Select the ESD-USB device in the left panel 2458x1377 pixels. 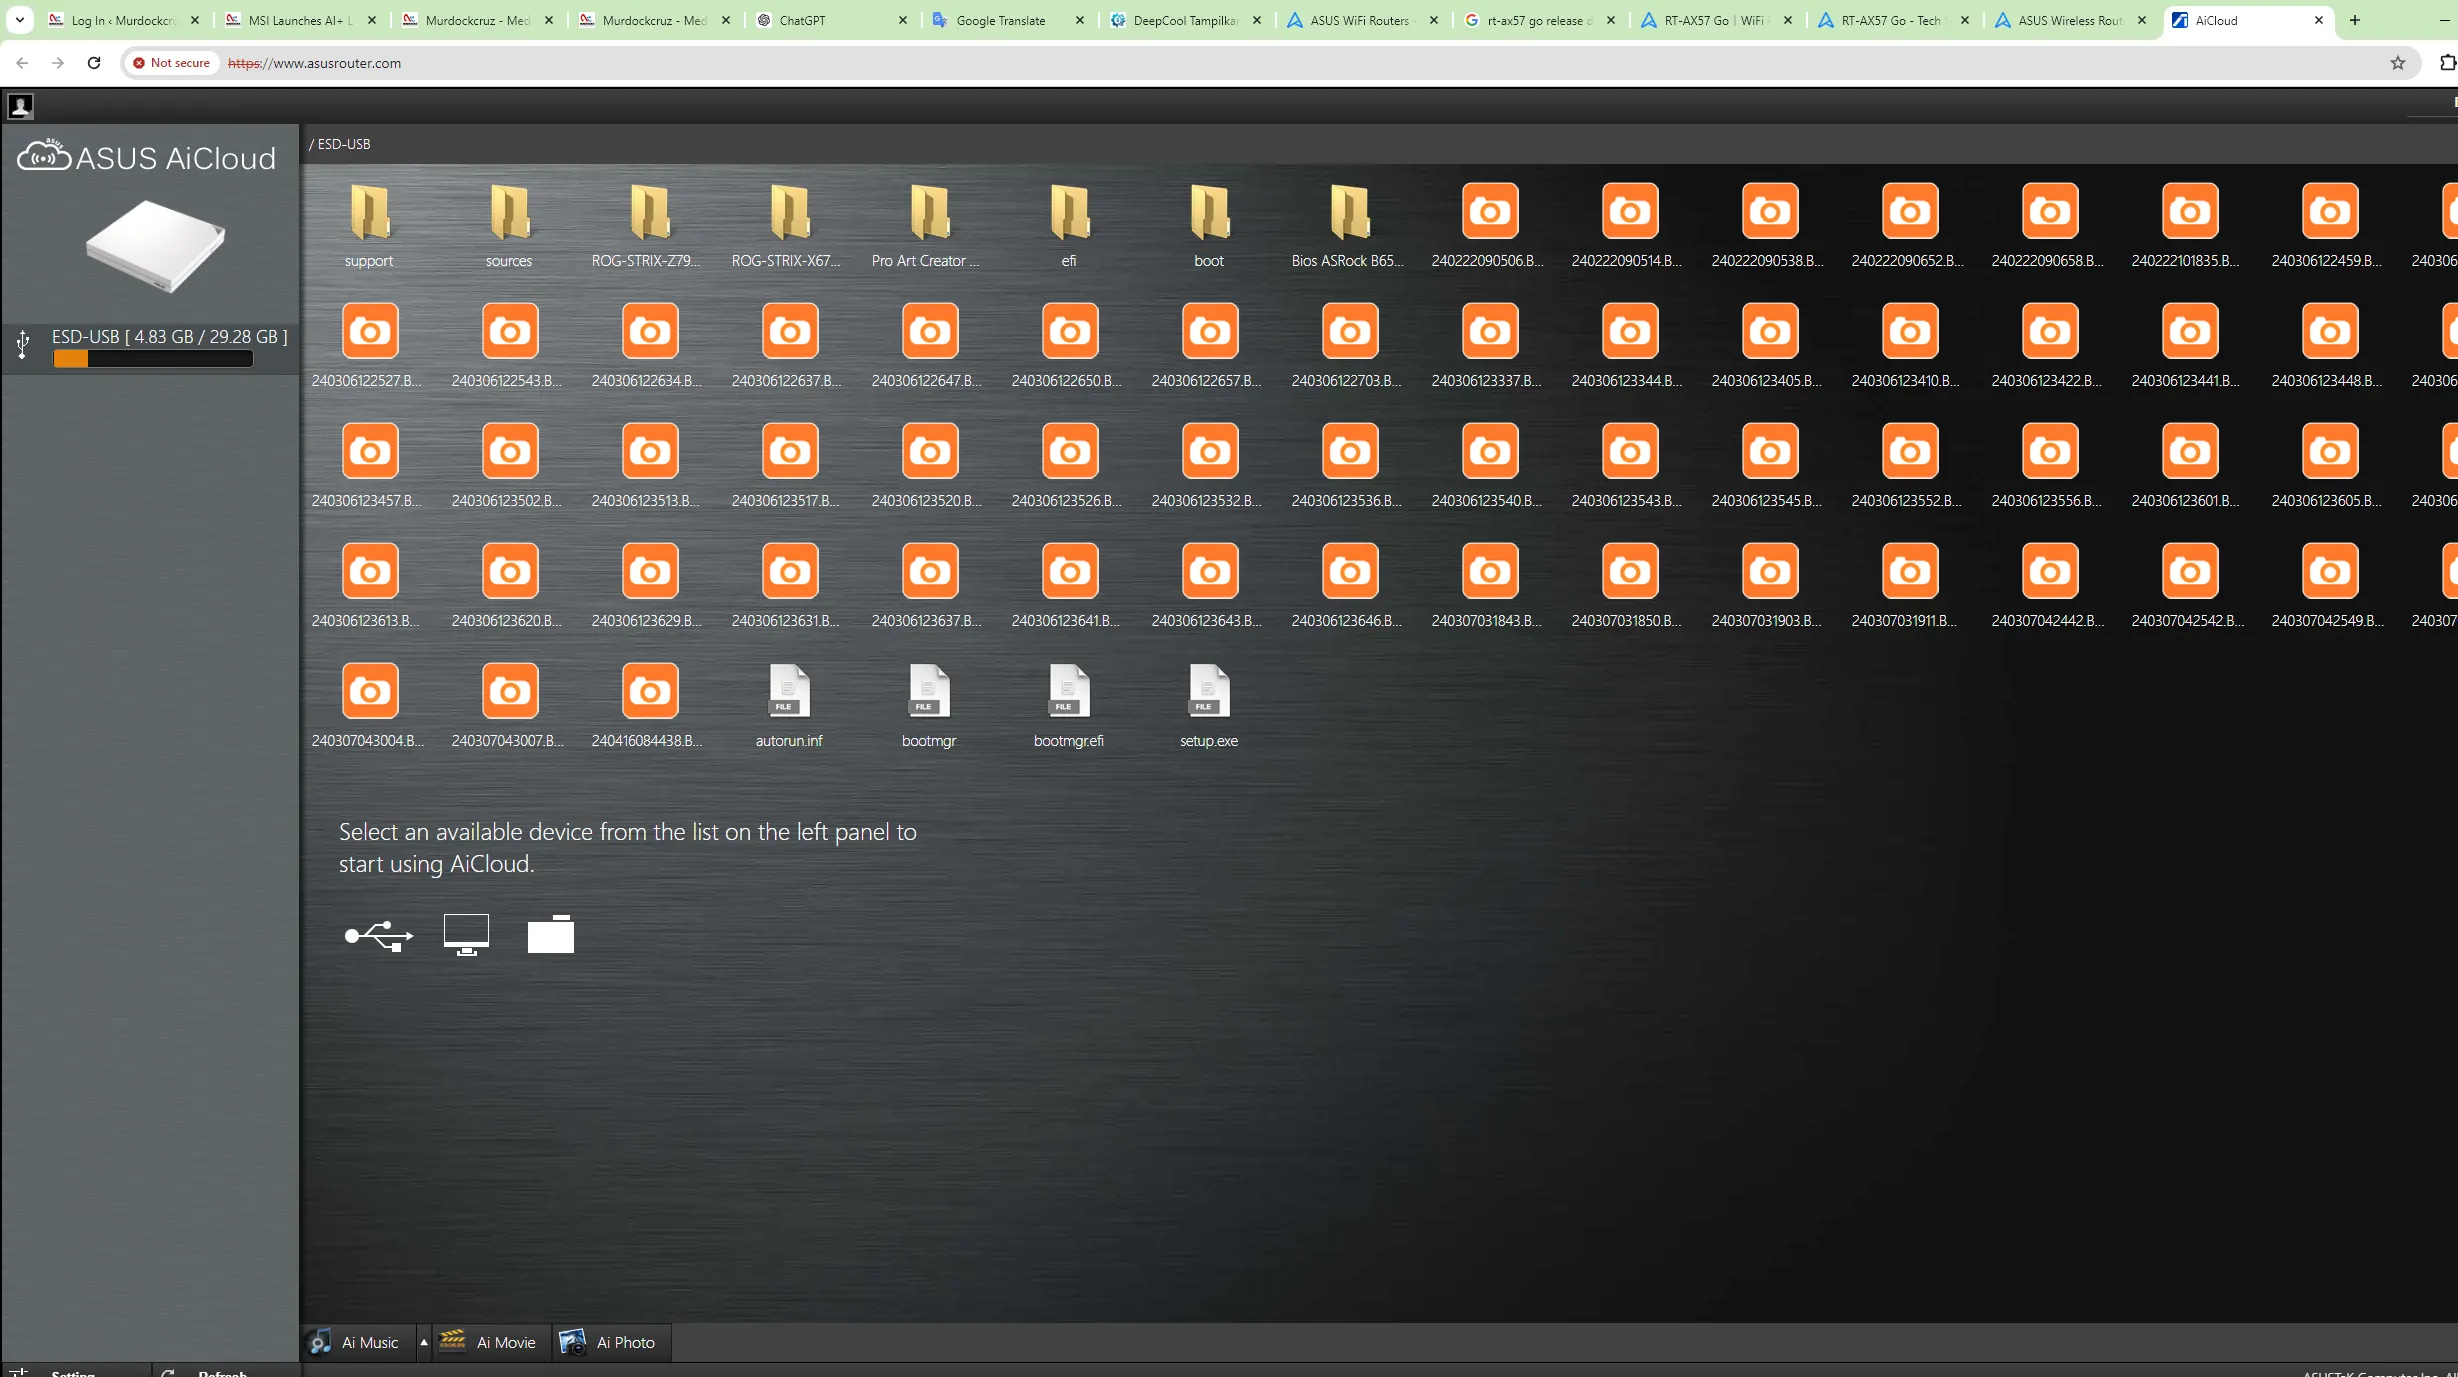(168, 337)
